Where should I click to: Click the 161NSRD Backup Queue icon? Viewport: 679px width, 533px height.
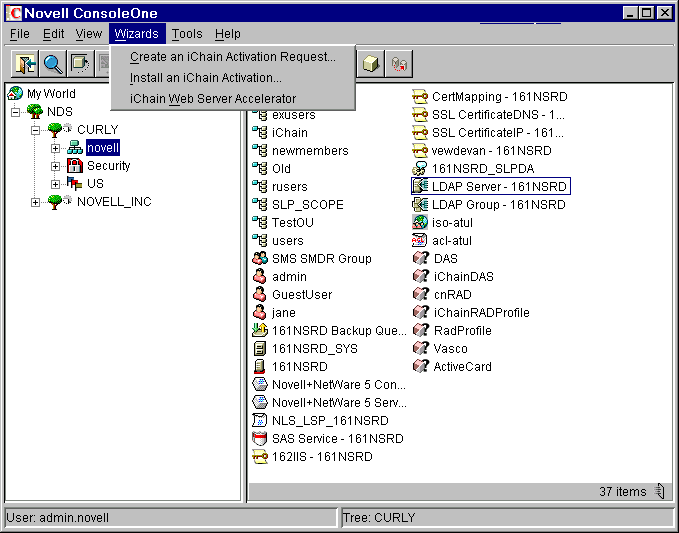click(260, 330)
